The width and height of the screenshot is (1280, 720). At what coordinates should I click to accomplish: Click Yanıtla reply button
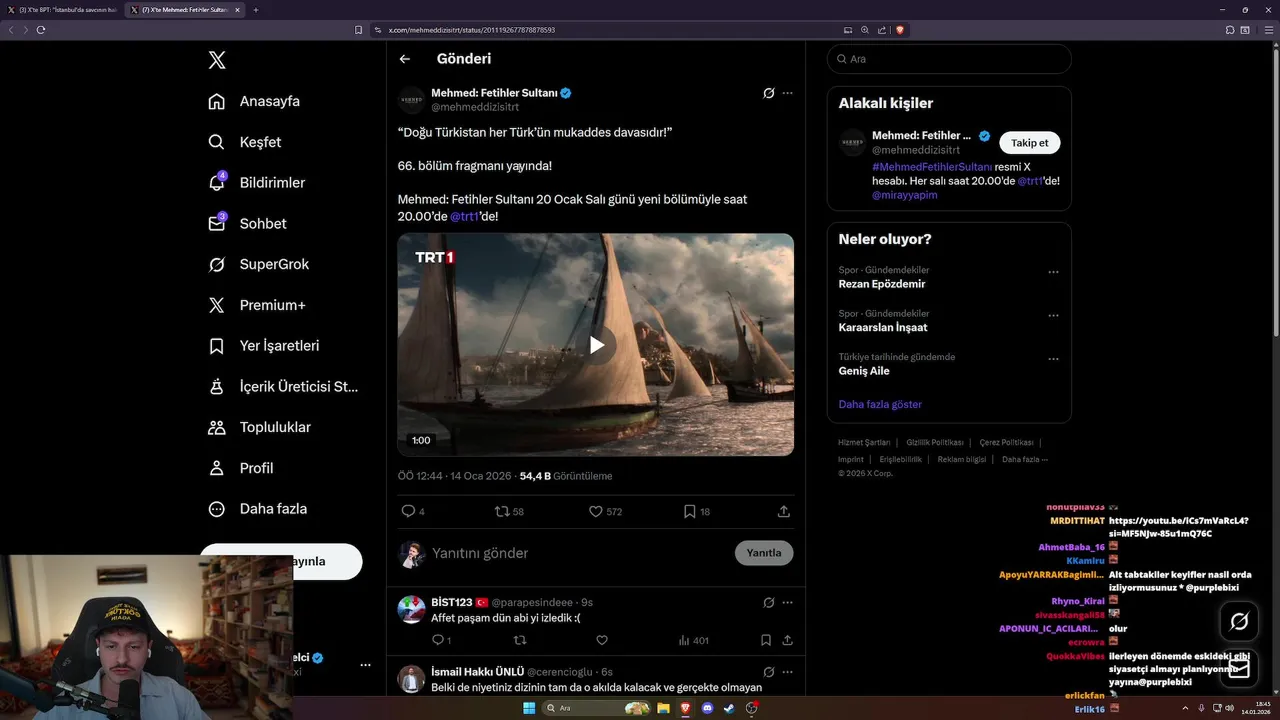[x=764, y=553]
